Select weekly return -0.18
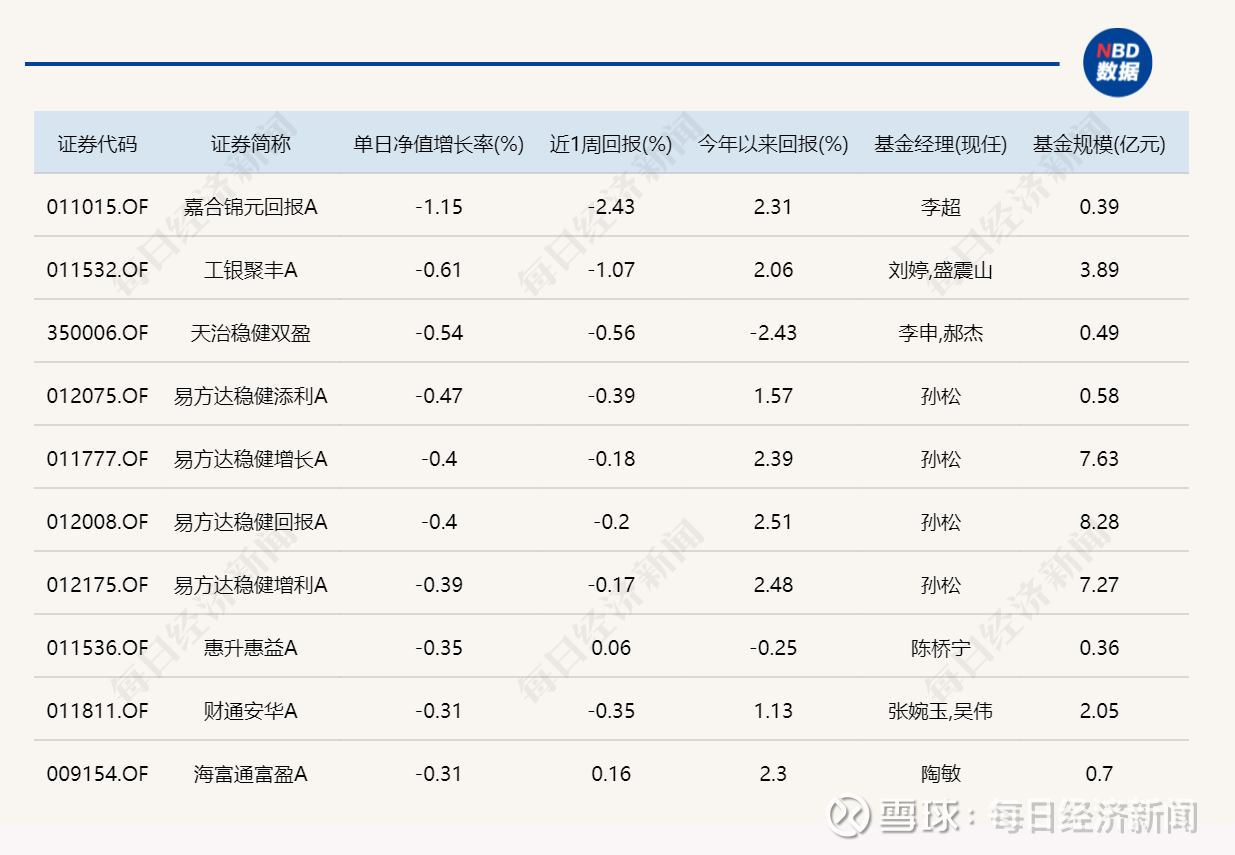1235x855 pixels. click(611, 459)
